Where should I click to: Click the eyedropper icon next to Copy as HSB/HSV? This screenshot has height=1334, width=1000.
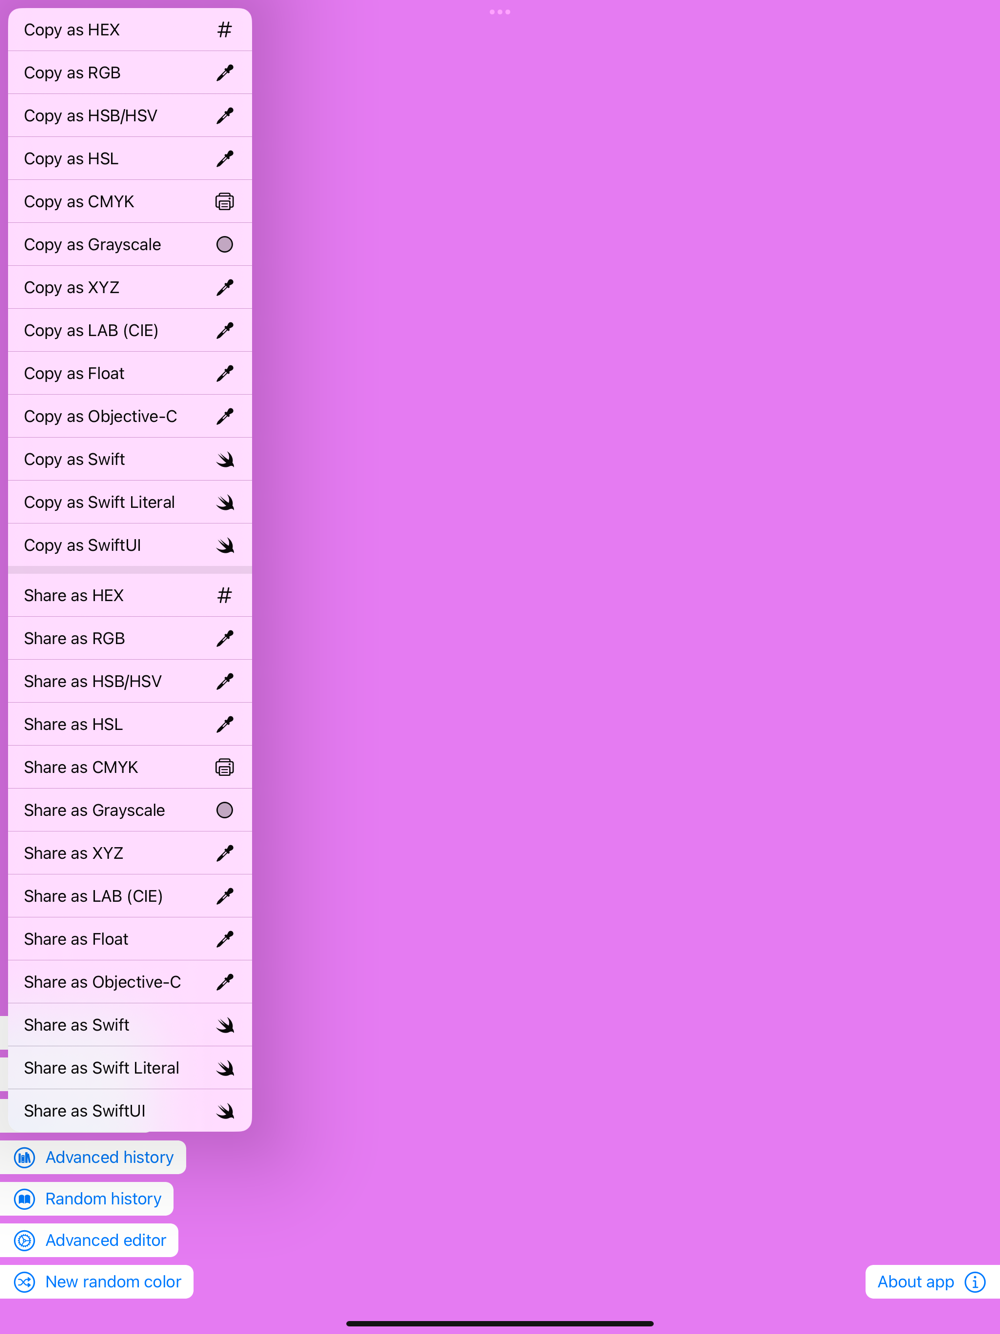coord(225,116)
